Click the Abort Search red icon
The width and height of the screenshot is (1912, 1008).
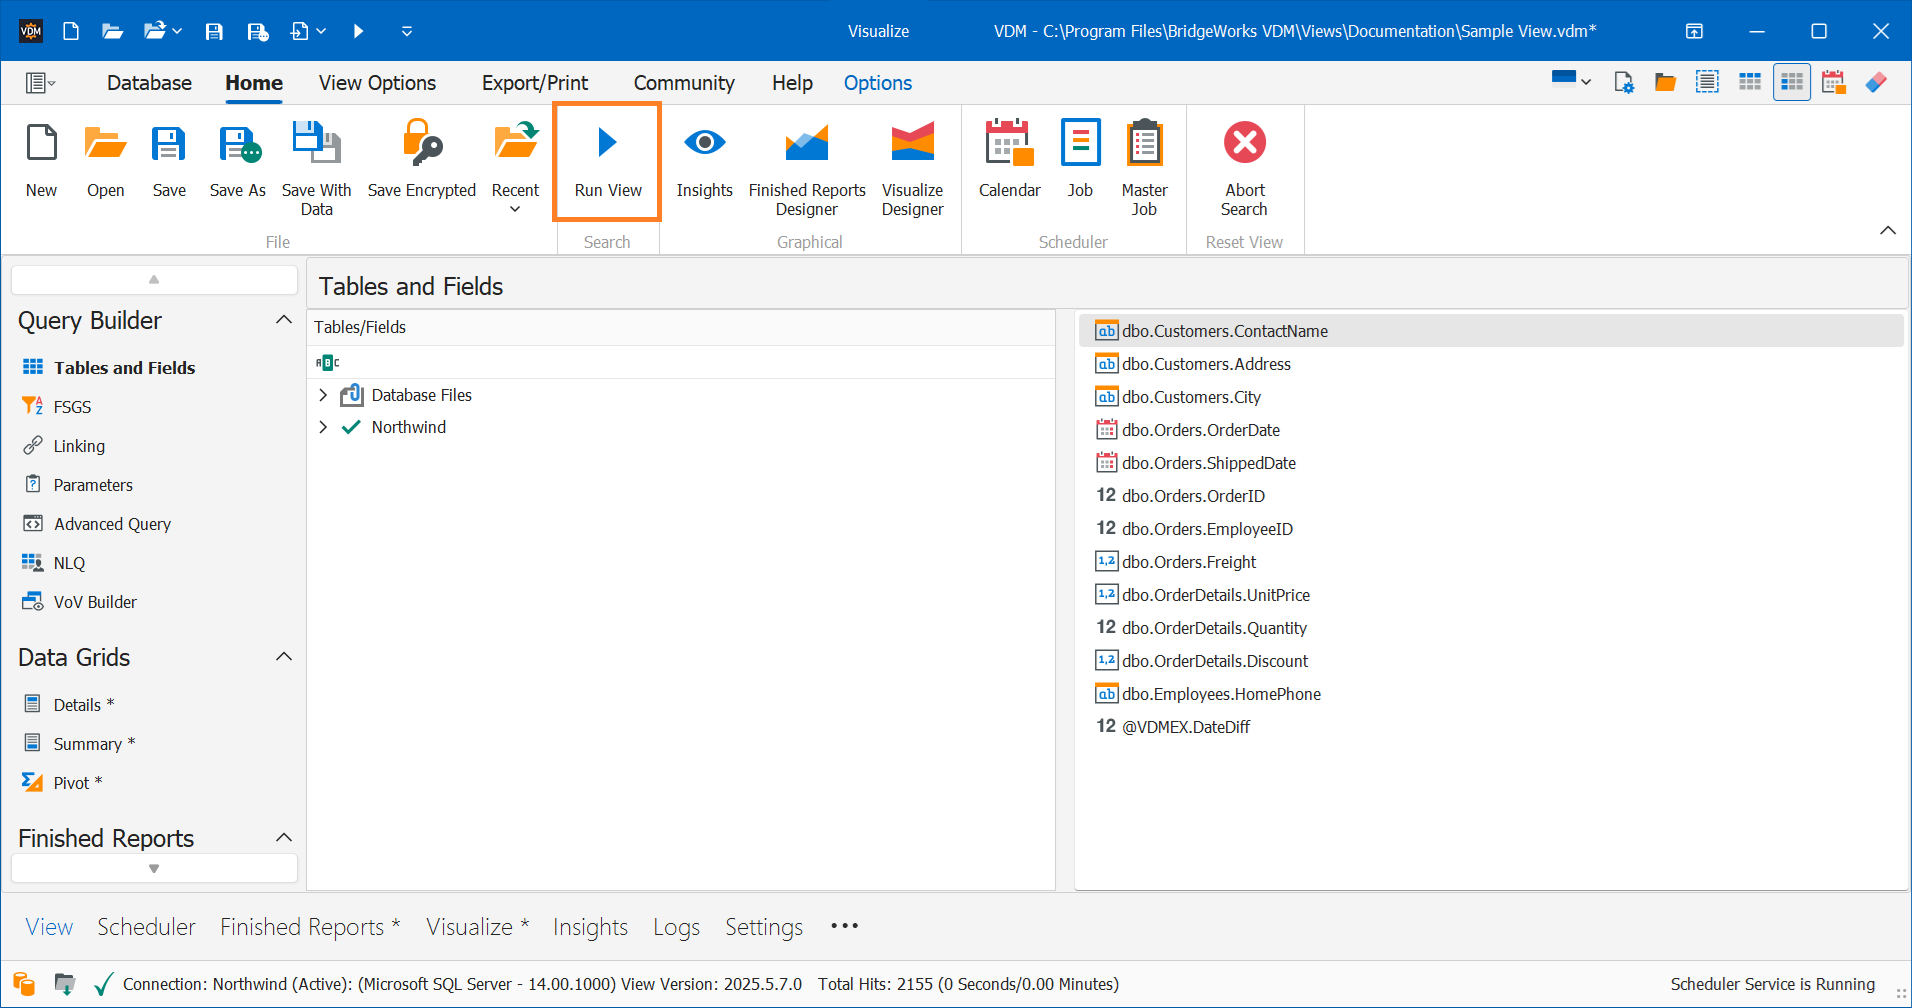click(x=1244, y=144)
